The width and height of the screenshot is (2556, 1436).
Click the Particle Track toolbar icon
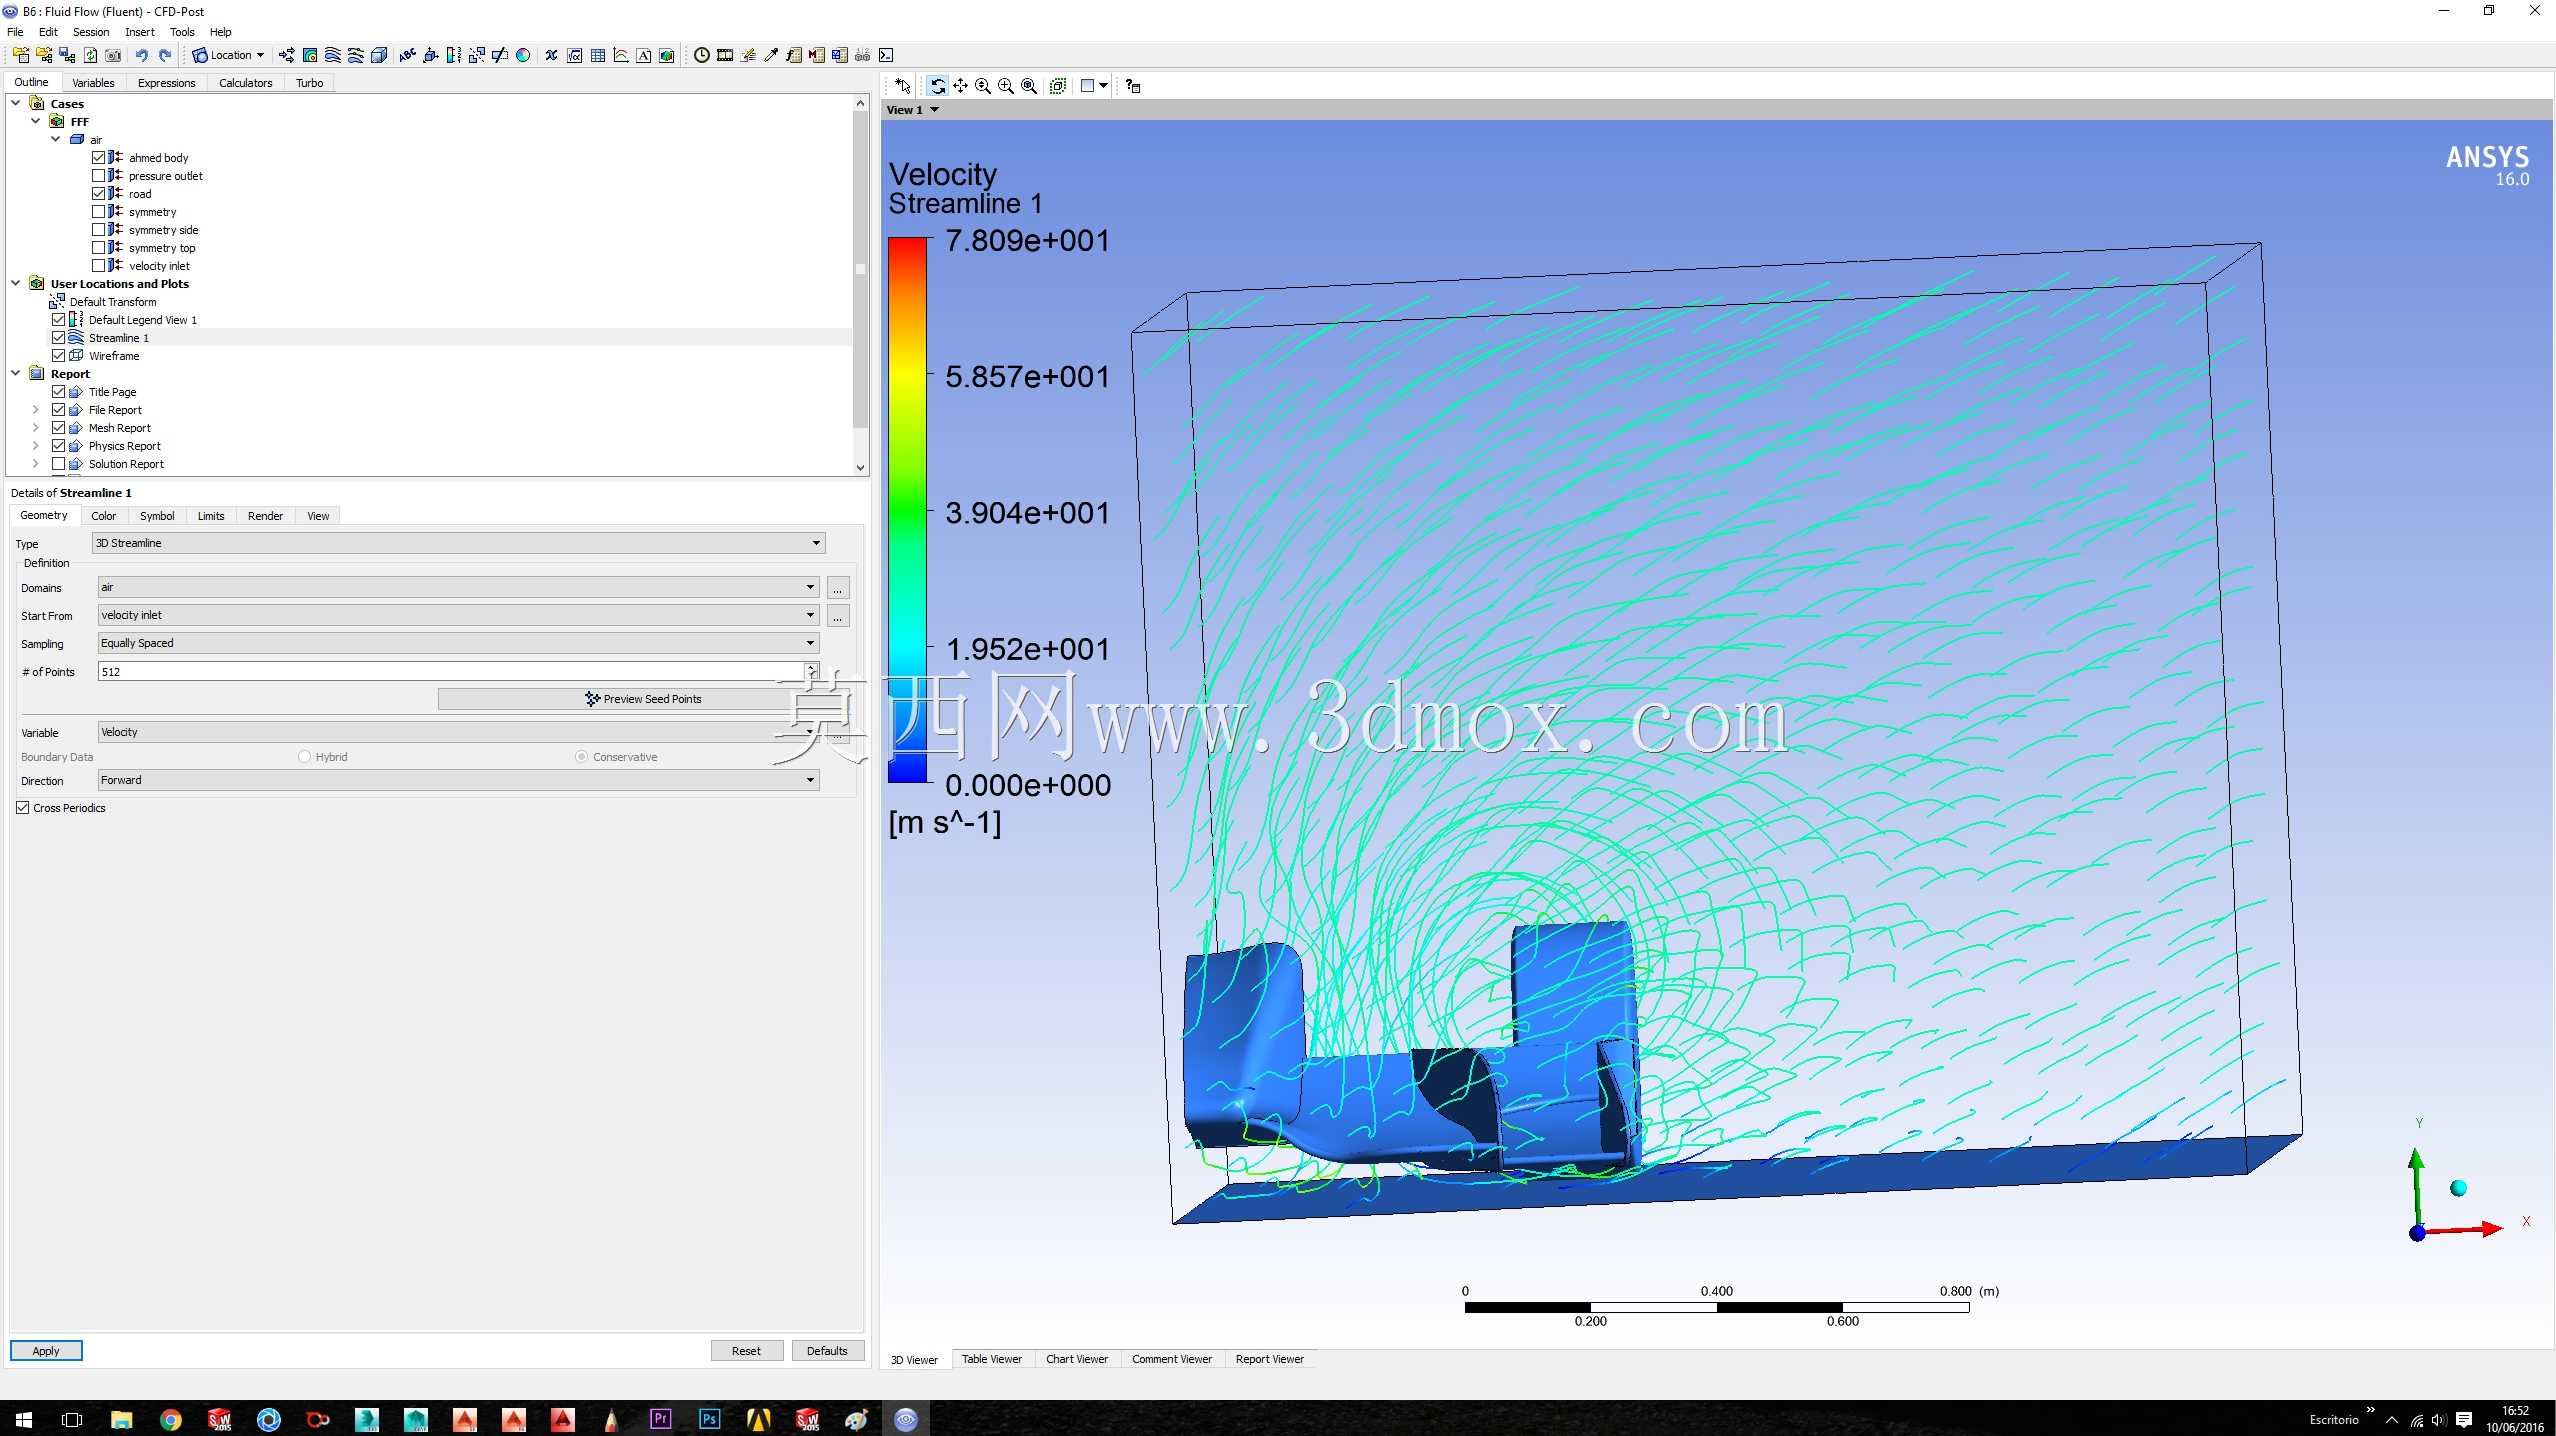pos(356,55)
